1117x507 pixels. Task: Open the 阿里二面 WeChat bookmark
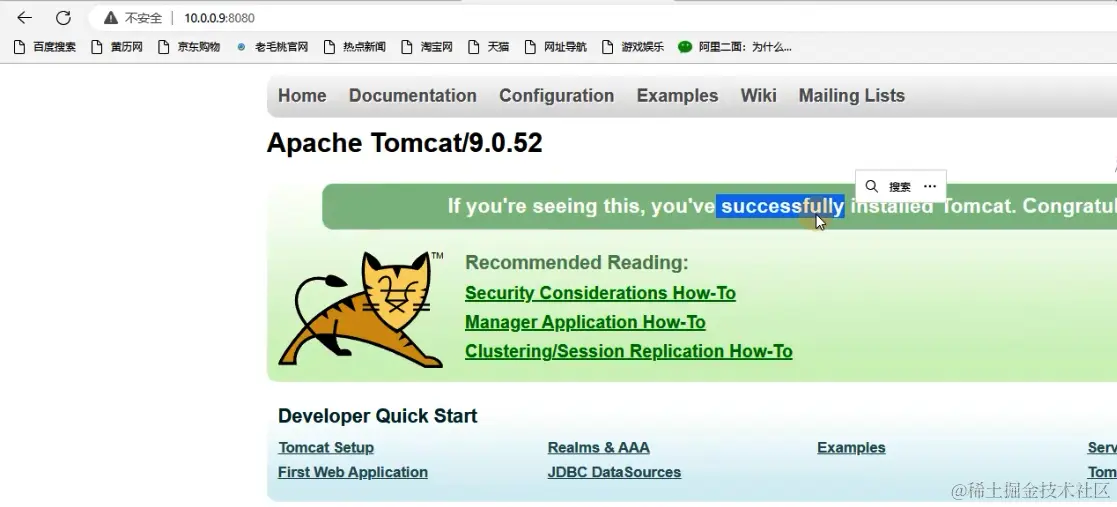coord(734,47)
